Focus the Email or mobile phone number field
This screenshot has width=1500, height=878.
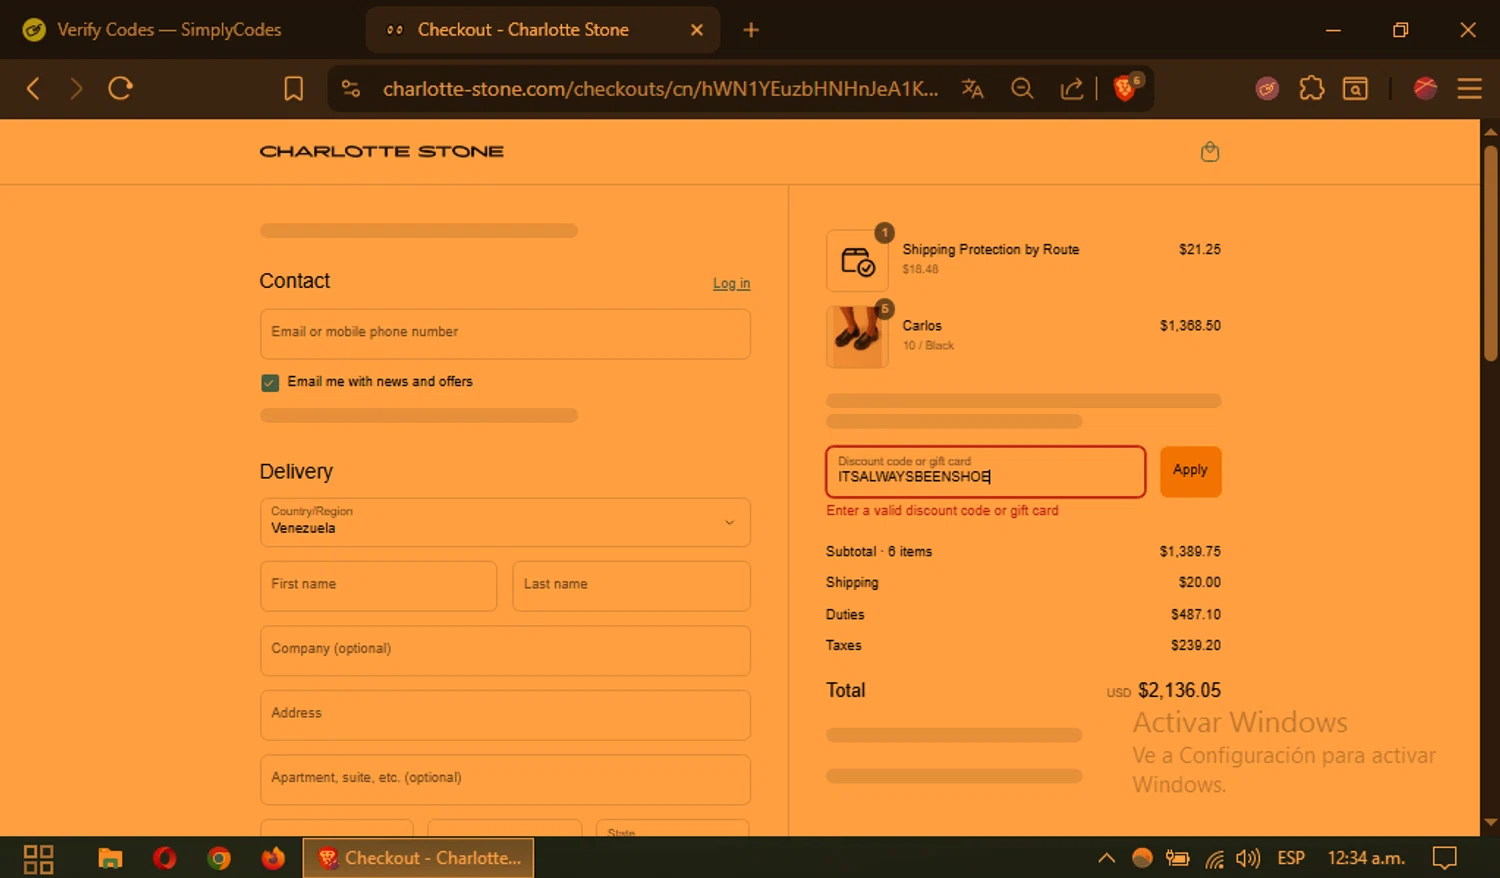pos(505,334)
